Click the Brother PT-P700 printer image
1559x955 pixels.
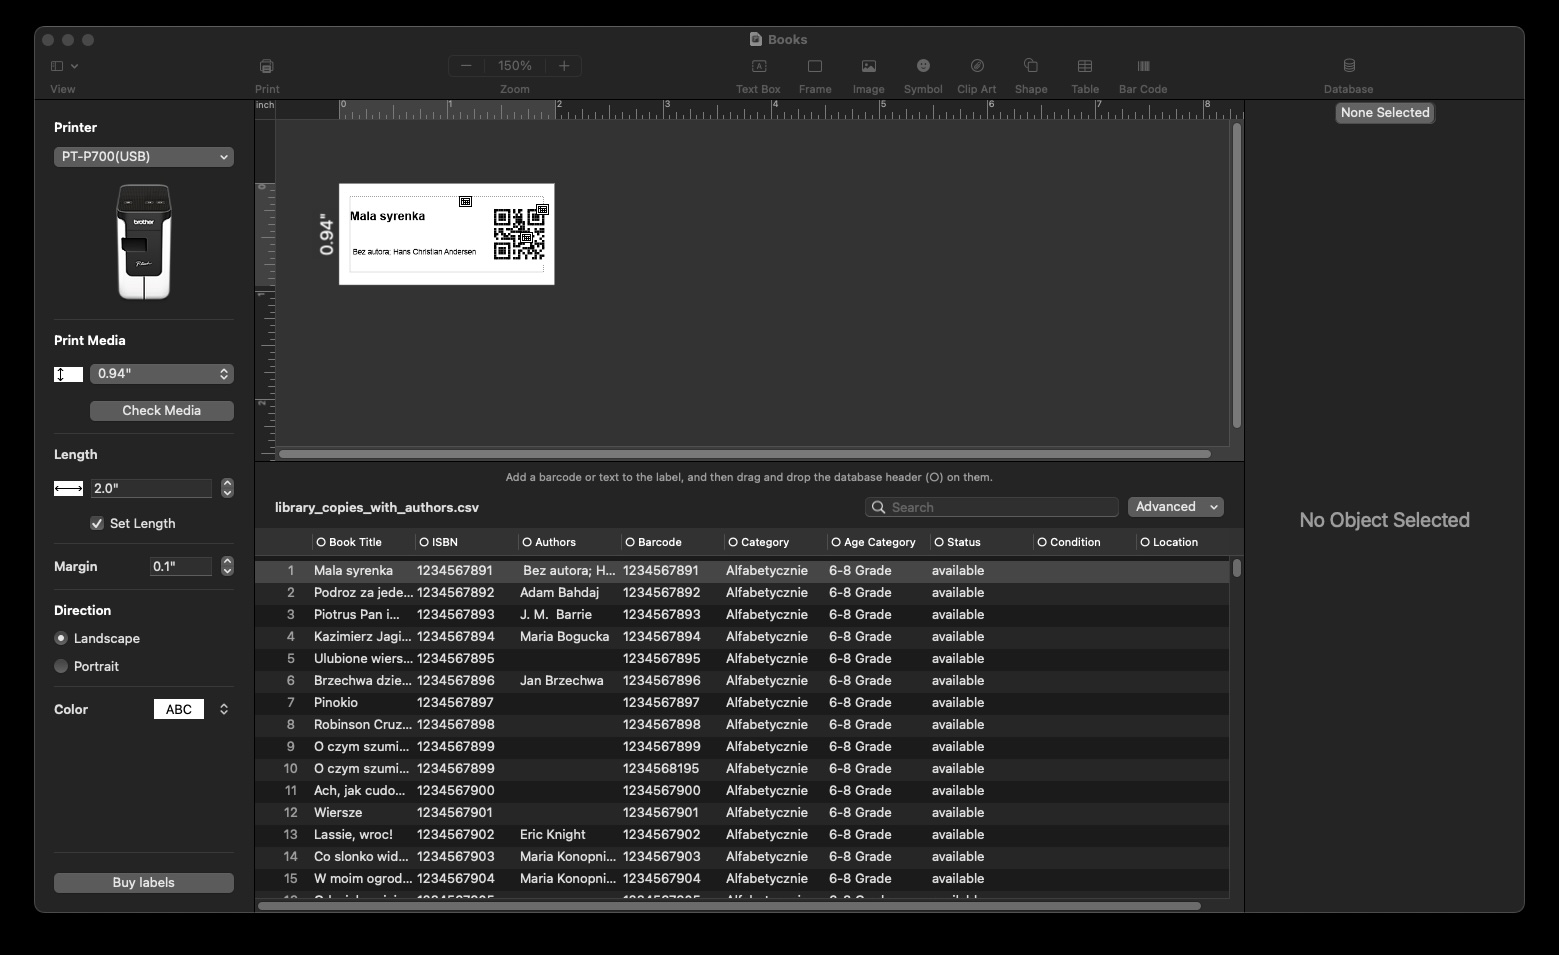tap(144, 241)
